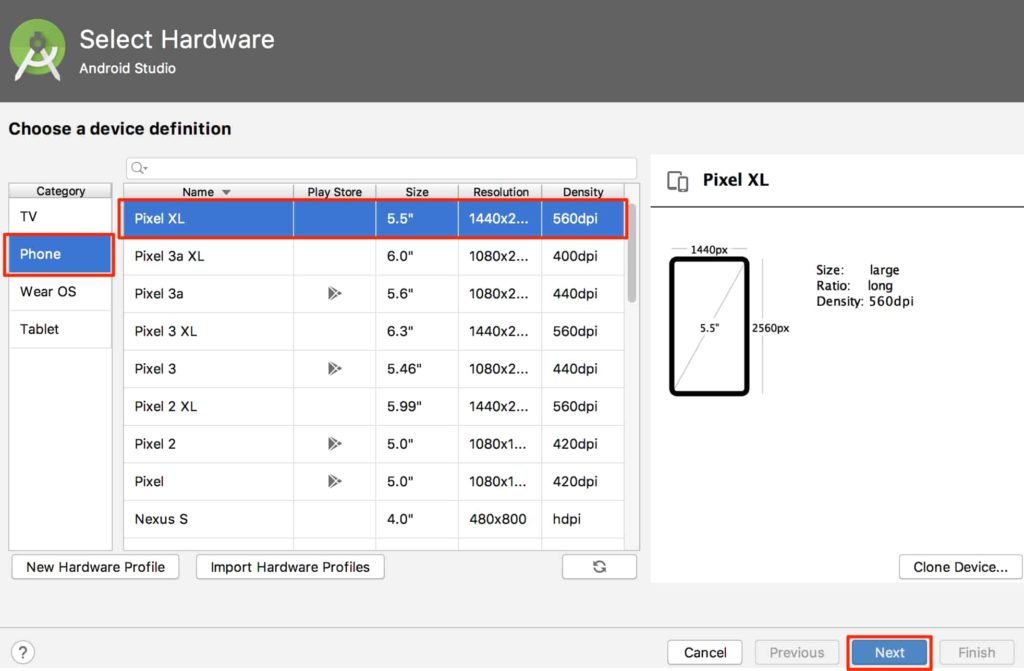
Task: Click the Play Store icon in Pixel 2 row
Action: (334, 444)
